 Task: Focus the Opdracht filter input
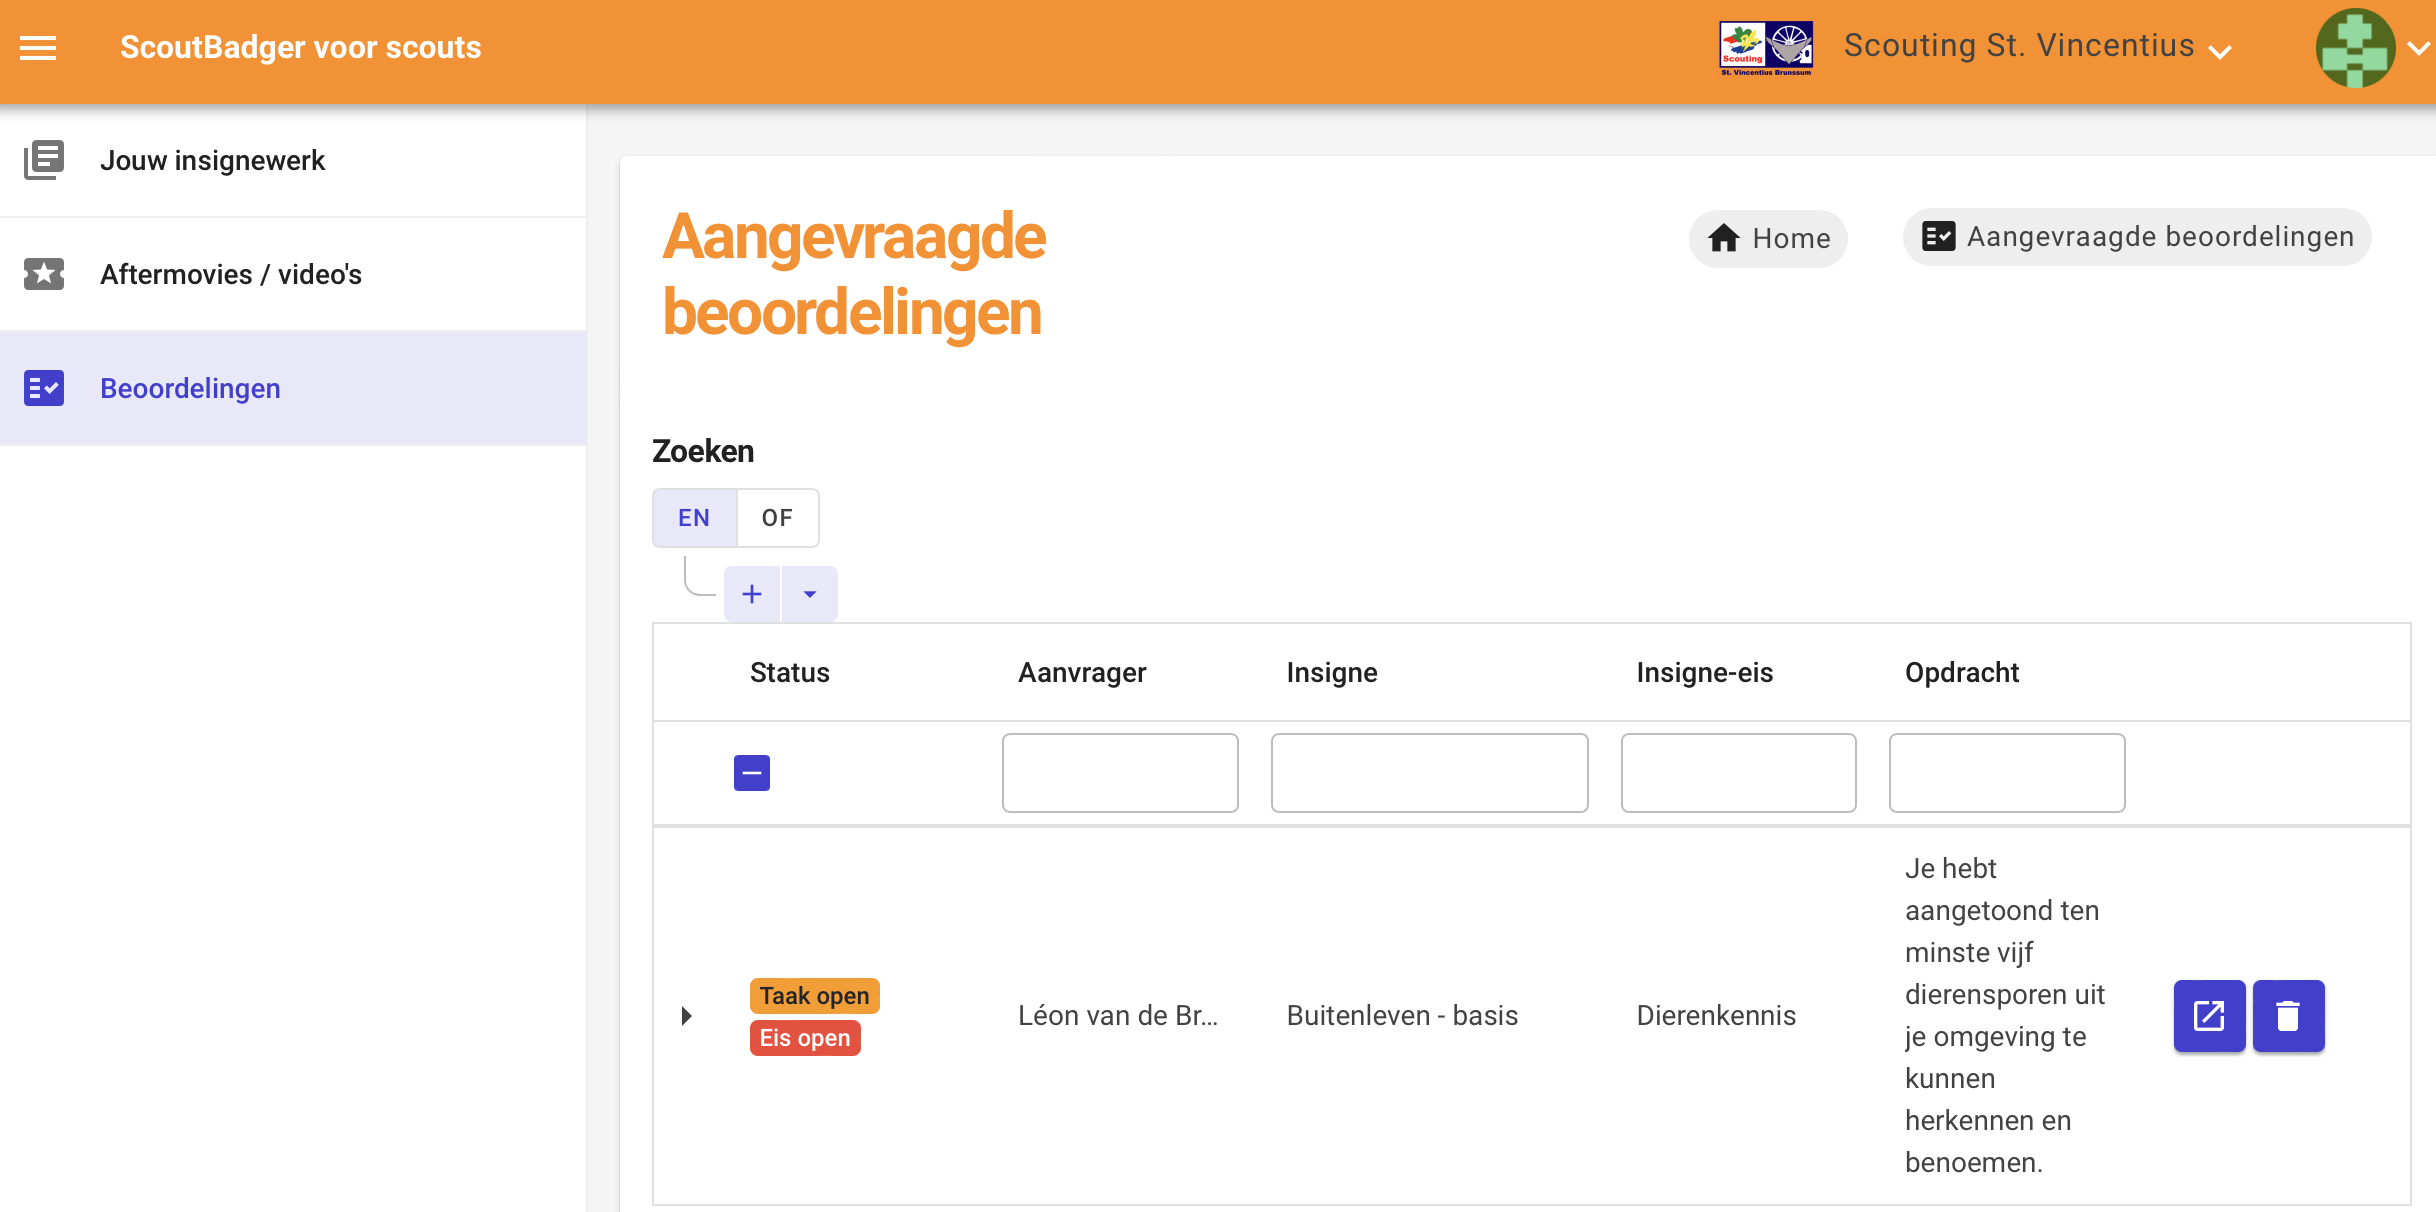click(2007, 773)
